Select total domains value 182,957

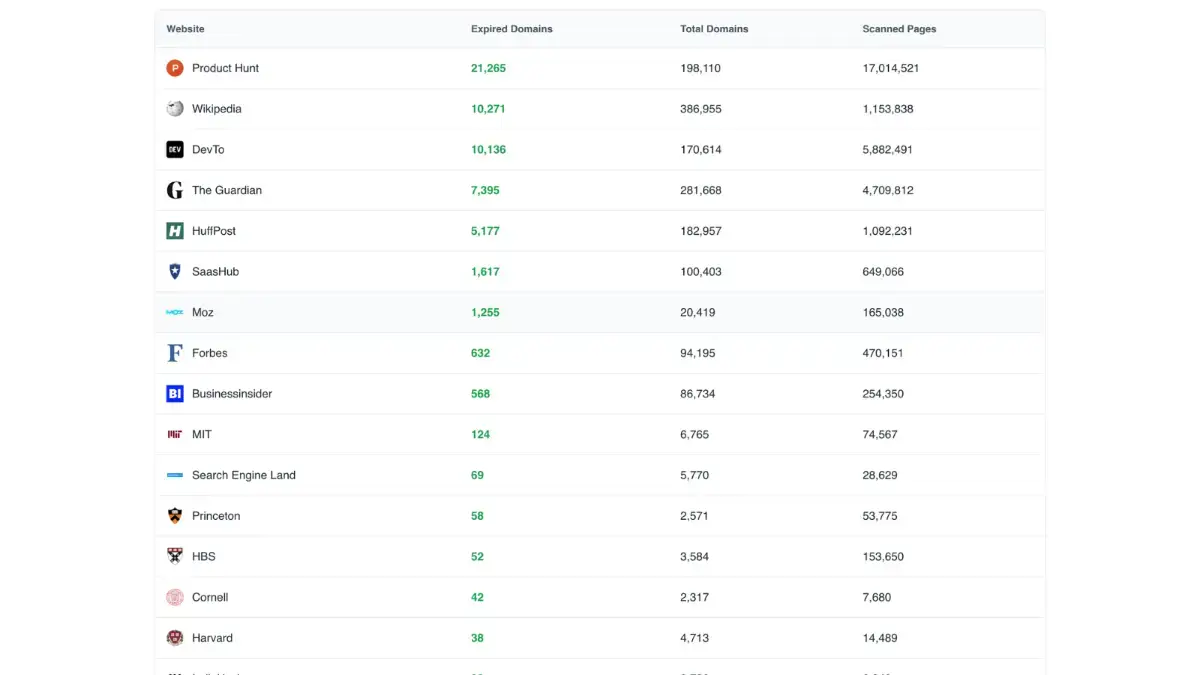[x=701, y=231]
